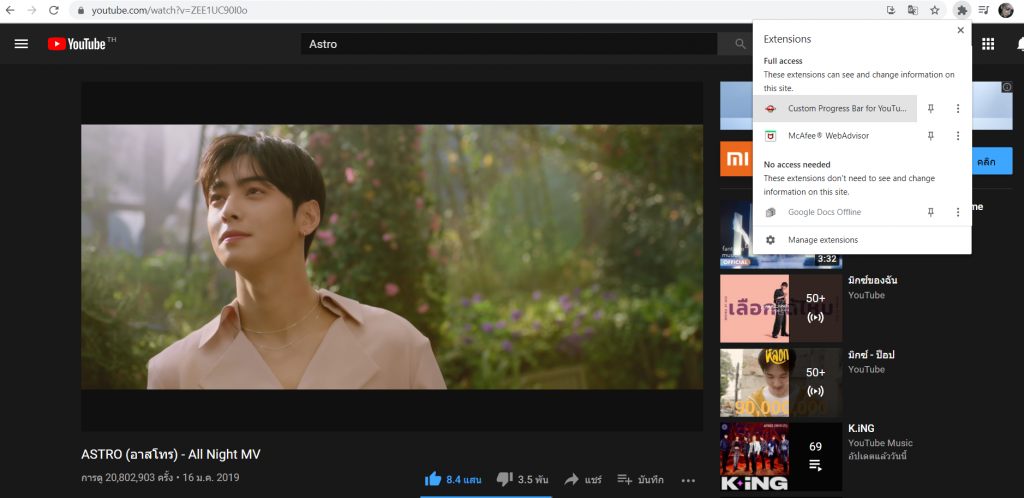Select Google Docs Offline extension

coord(835,212)
